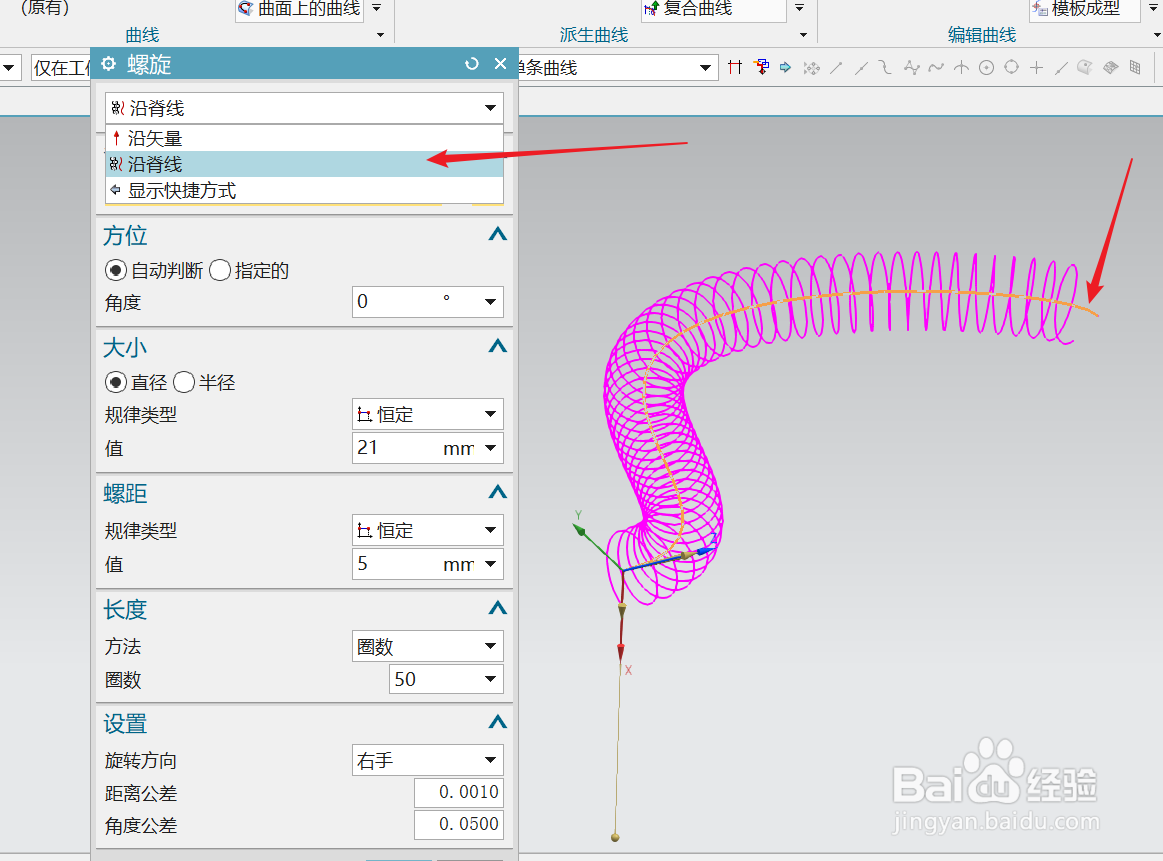Toggle the enable snap point icon
The height and width of the screenshot is (861, 1163).
click(811, 67)
